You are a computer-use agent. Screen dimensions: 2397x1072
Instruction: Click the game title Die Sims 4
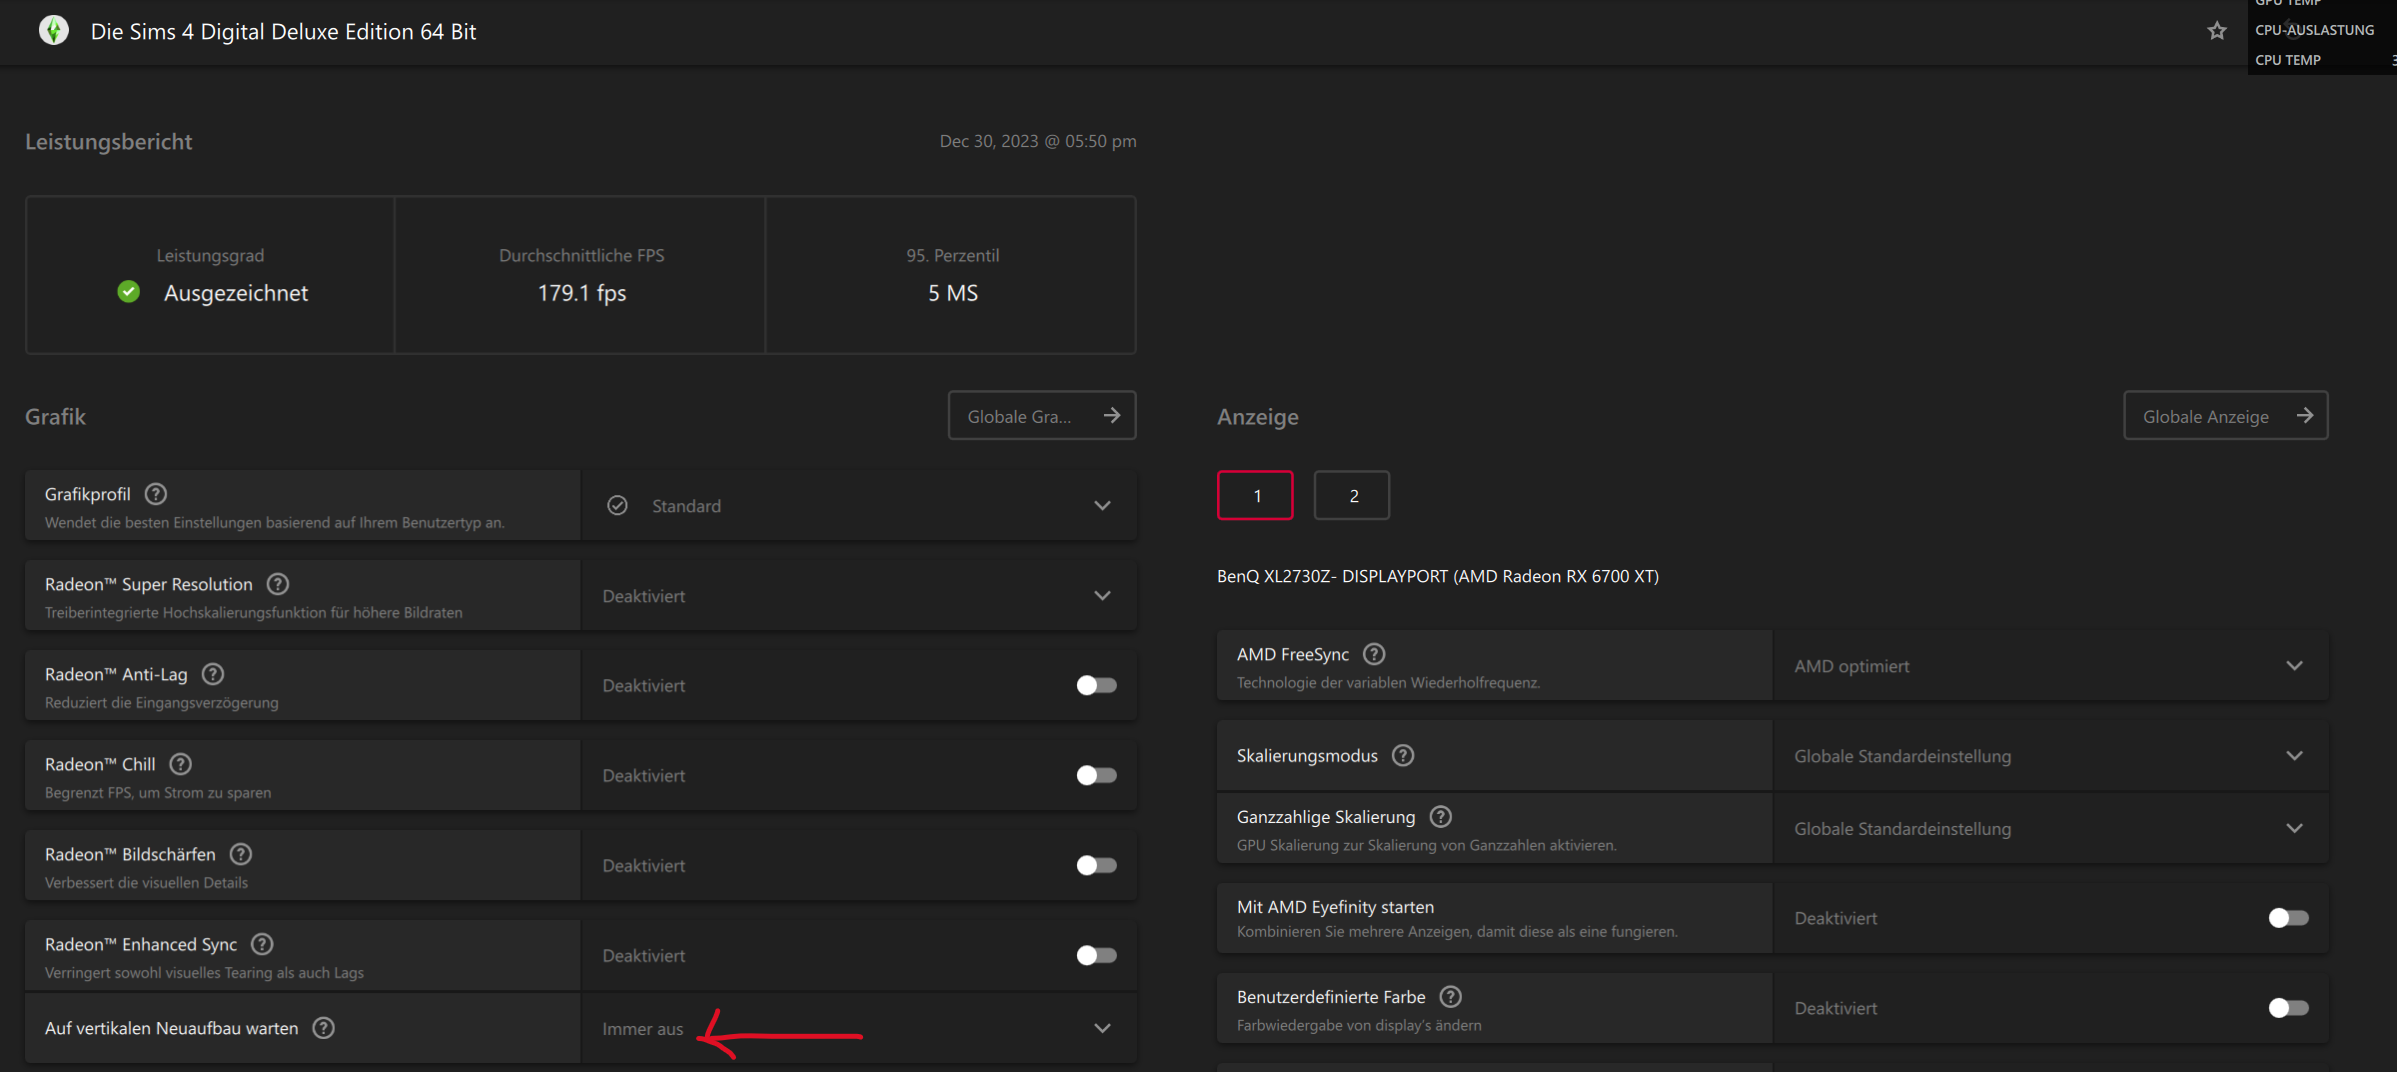click(x=283, y=31)
